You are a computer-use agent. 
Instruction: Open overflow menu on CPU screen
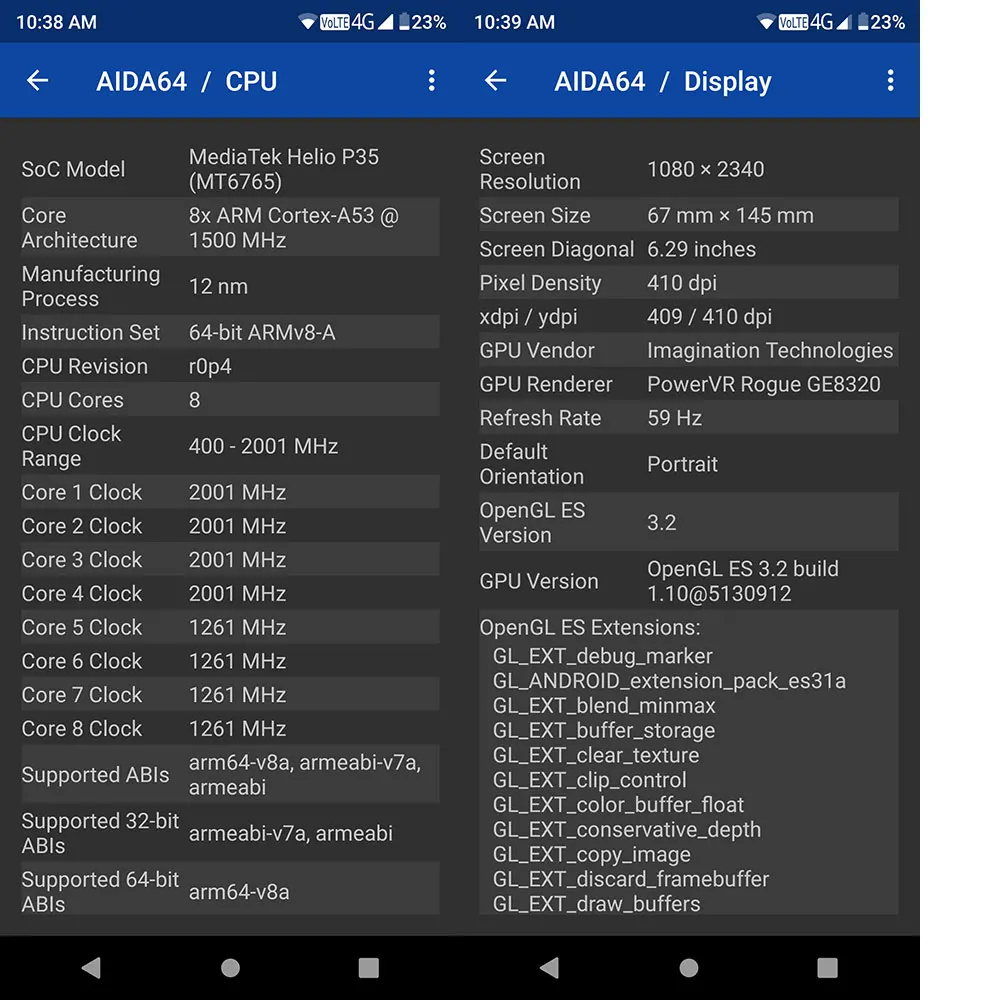pos(432,80)
